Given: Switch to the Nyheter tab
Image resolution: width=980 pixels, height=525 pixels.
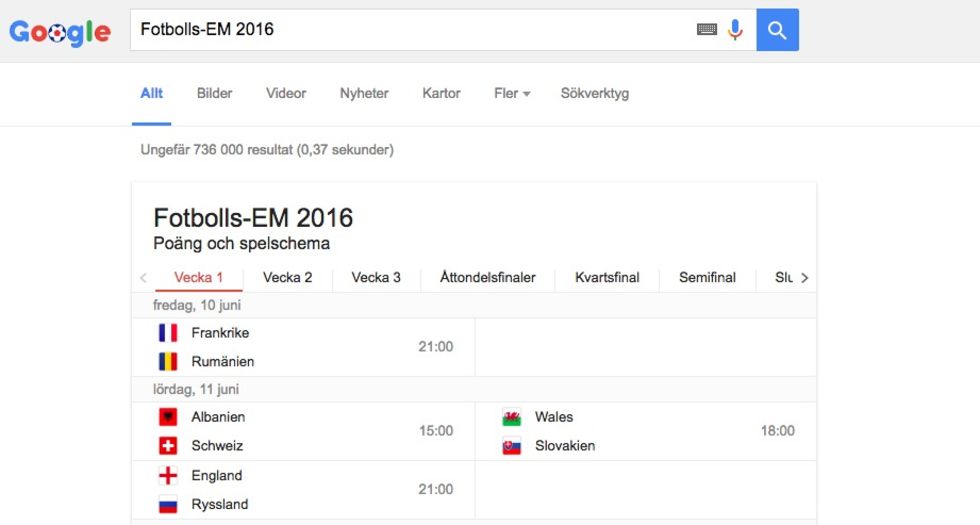Looking at the screenshot, I should tap(364, 93).
